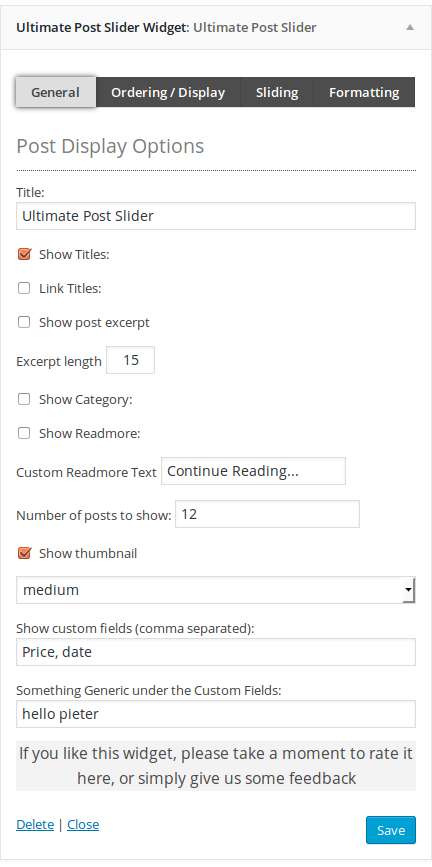Click the Show custom fields input
Image resolution: width=432 pixels, height=867 pixels.
point(216,652)
